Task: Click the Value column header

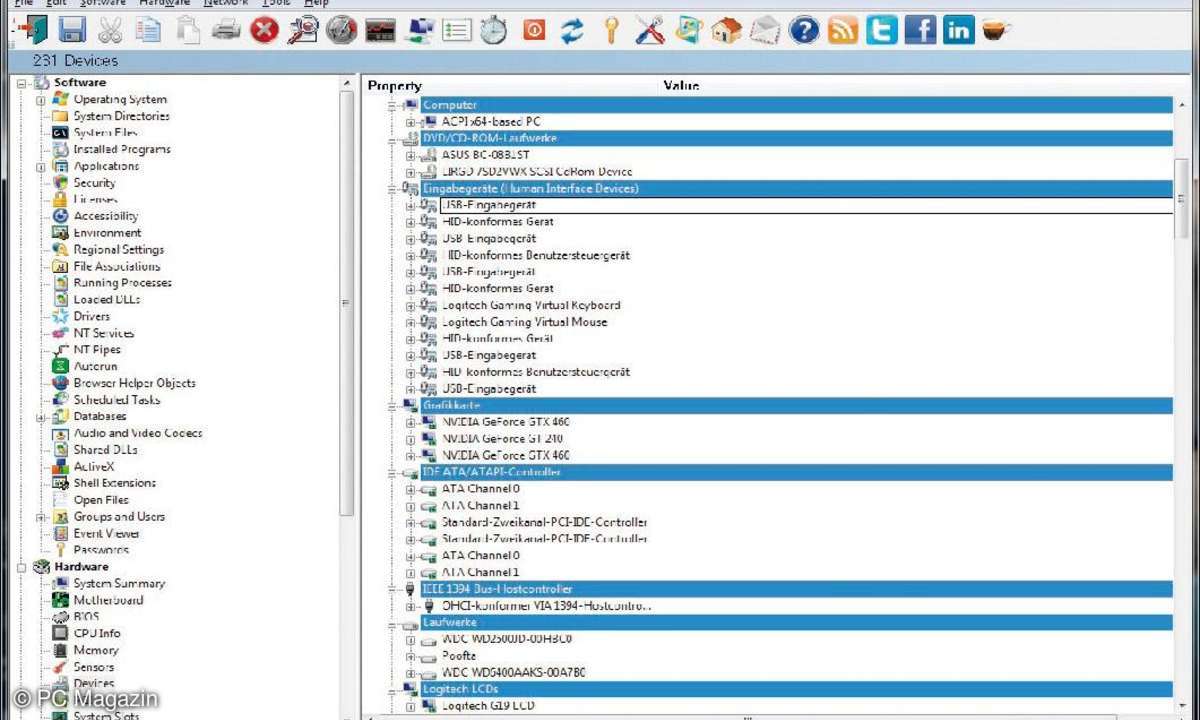Action: pyautogui.click(x=681, y=86)
